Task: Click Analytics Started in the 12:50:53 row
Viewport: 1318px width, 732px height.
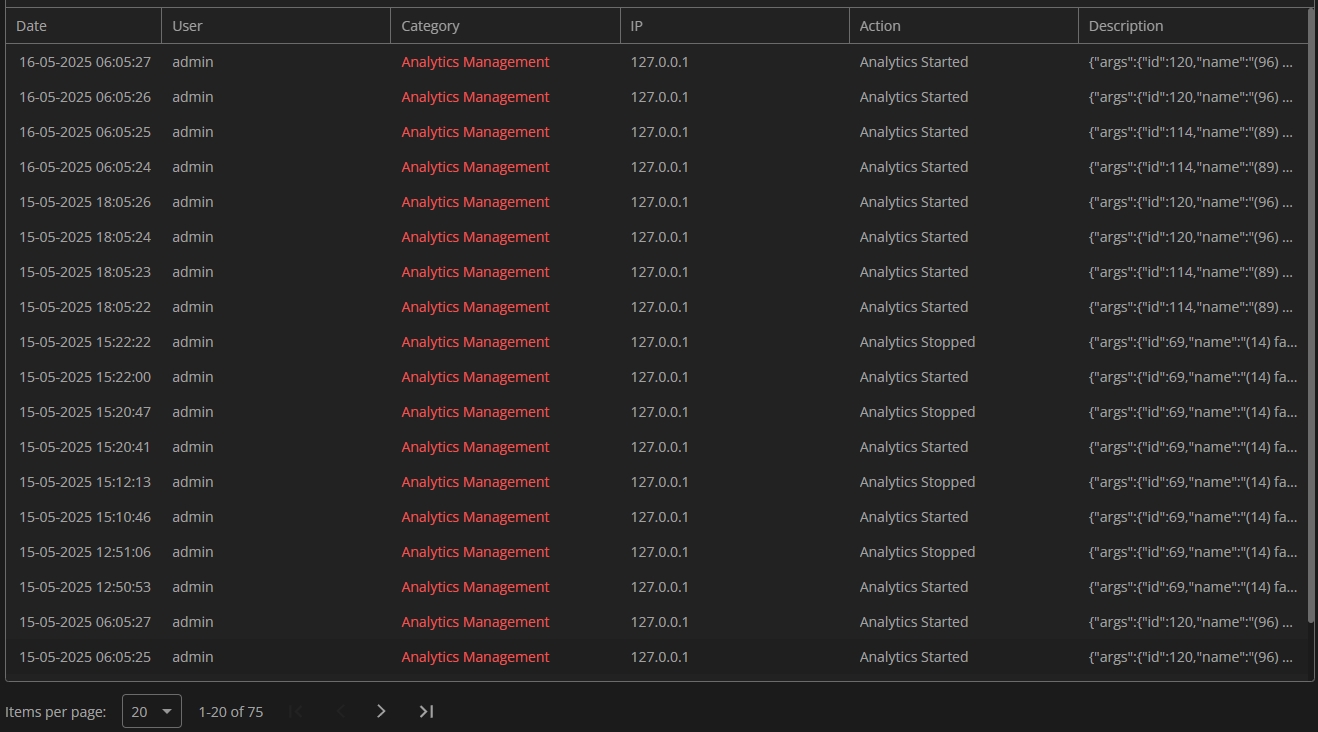Action: click(x=914, y=587)
